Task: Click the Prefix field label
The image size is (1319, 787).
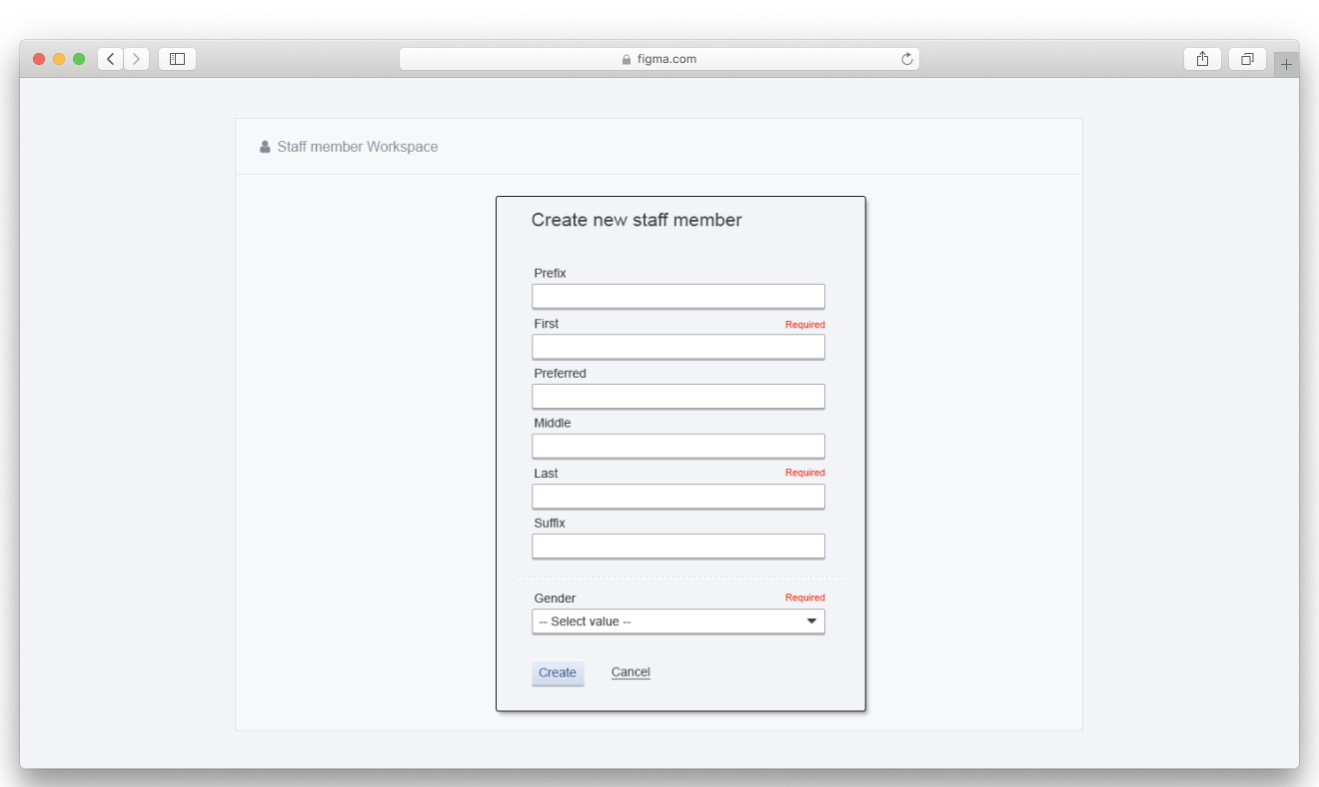Action: (550, 273)
